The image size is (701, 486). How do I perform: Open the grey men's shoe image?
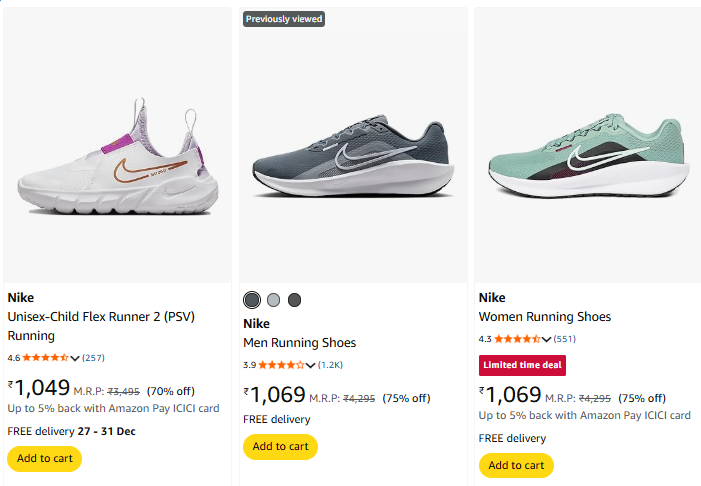[353, 160]
